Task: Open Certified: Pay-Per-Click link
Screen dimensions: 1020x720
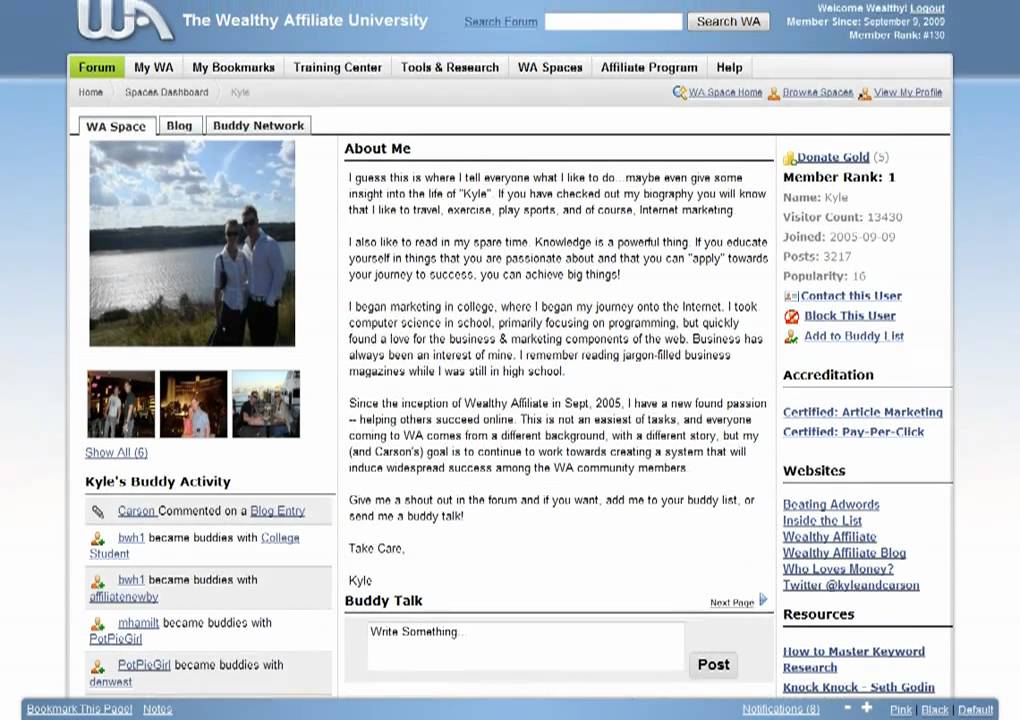Action: (853, 432)
